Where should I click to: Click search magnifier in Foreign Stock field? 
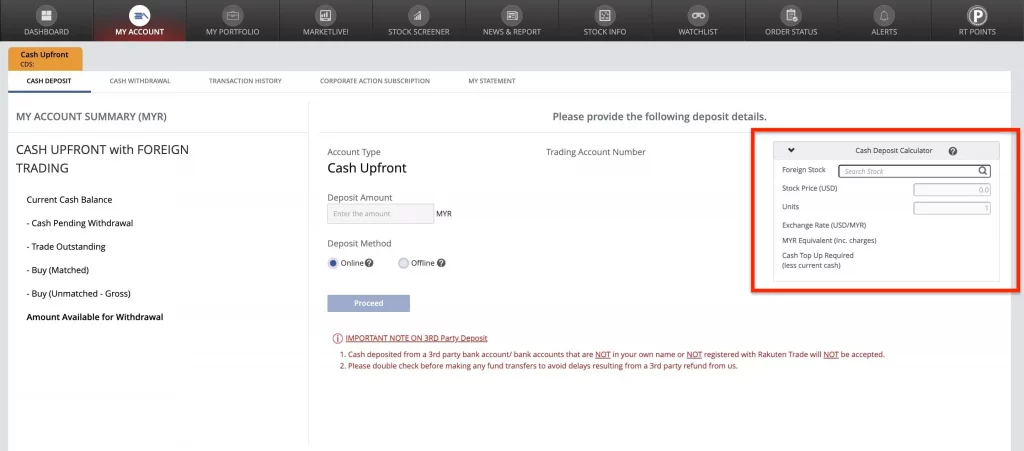coord(983,171)
